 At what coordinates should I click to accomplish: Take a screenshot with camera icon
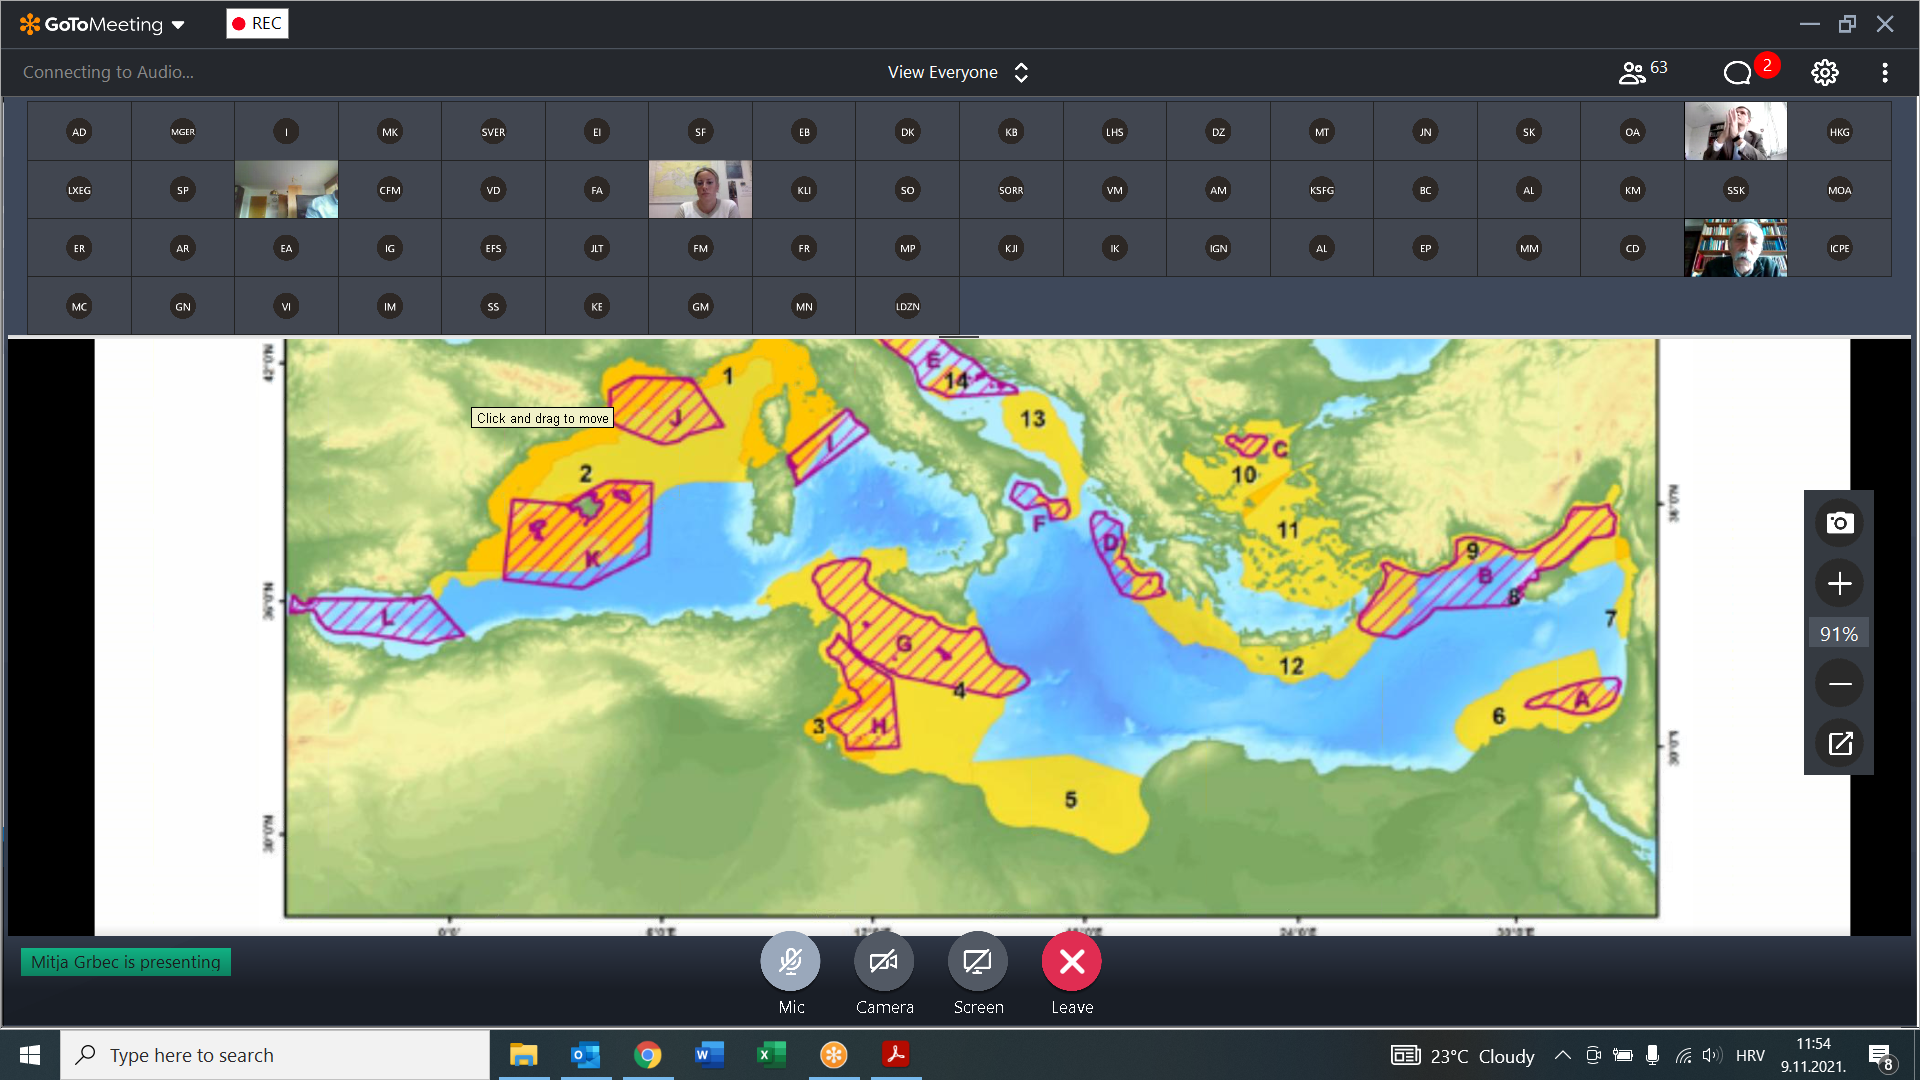tap(1839, 523)
